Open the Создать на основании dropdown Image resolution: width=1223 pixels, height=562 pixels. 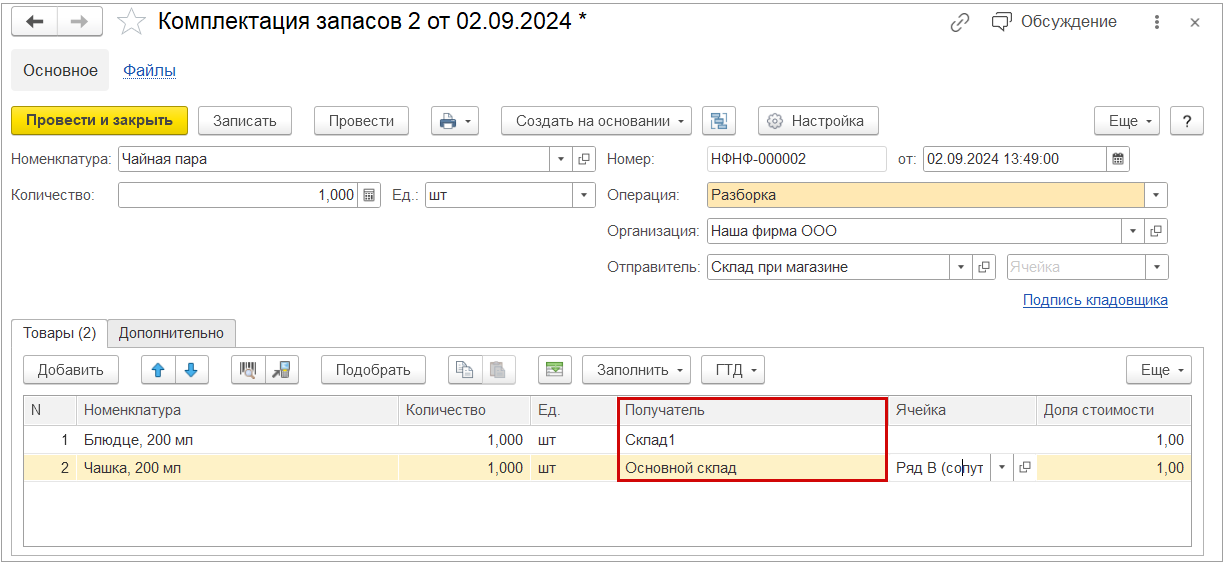(596, 121)
